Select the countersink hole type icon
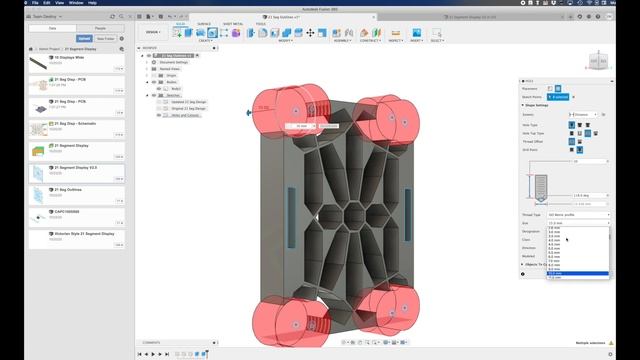Screen dimensions: 640x360 point(588,125)
